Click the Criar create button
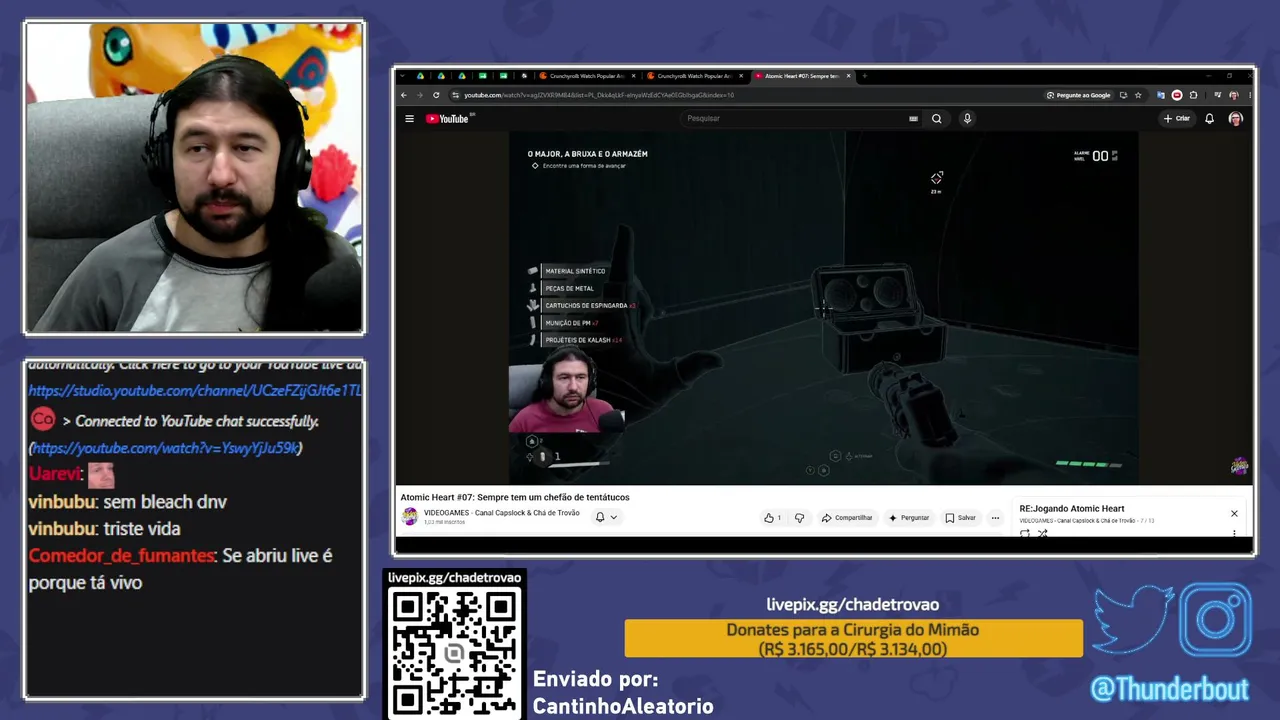Image resolution: width=1280 pixels, height=720 pixels. (x=1177, y=118)
